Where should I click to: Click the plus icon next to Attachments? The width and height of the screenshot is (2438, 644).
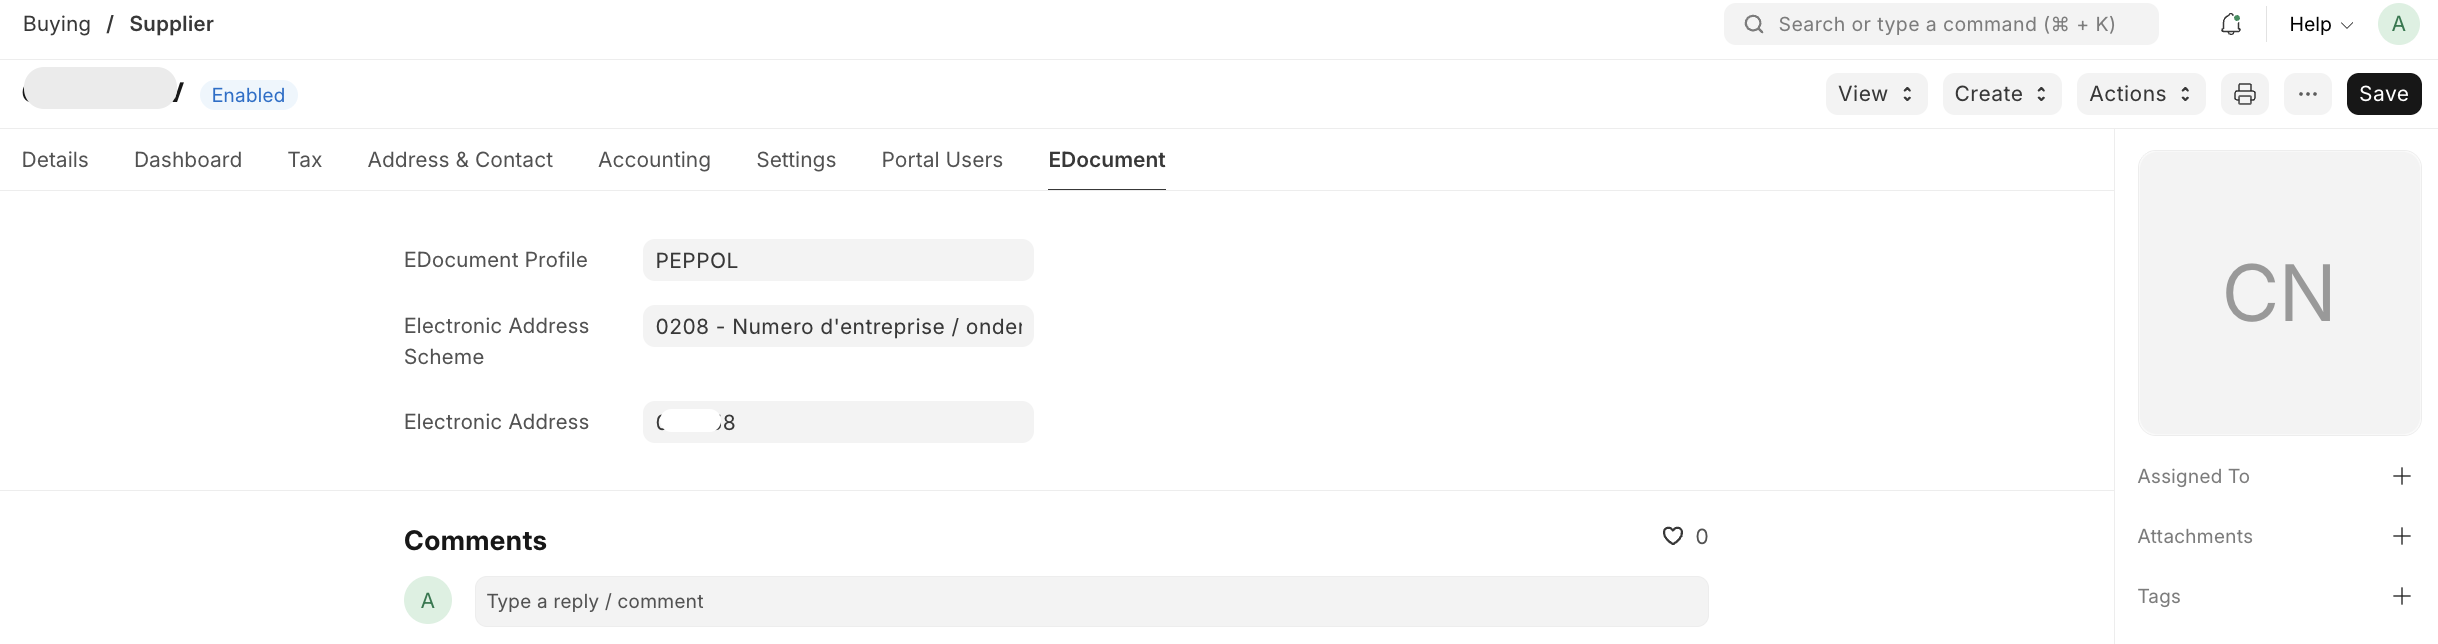pyautogui.click(x=2401, y=536)
